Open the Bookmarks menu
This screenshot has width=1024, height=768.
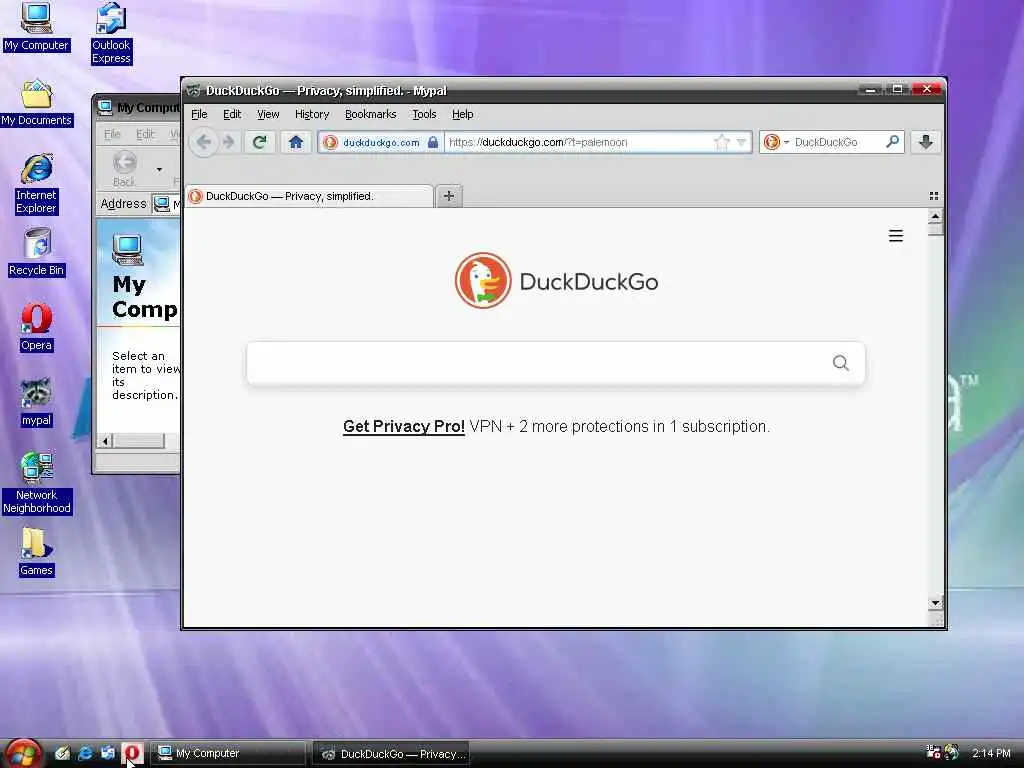coord(370,114)
